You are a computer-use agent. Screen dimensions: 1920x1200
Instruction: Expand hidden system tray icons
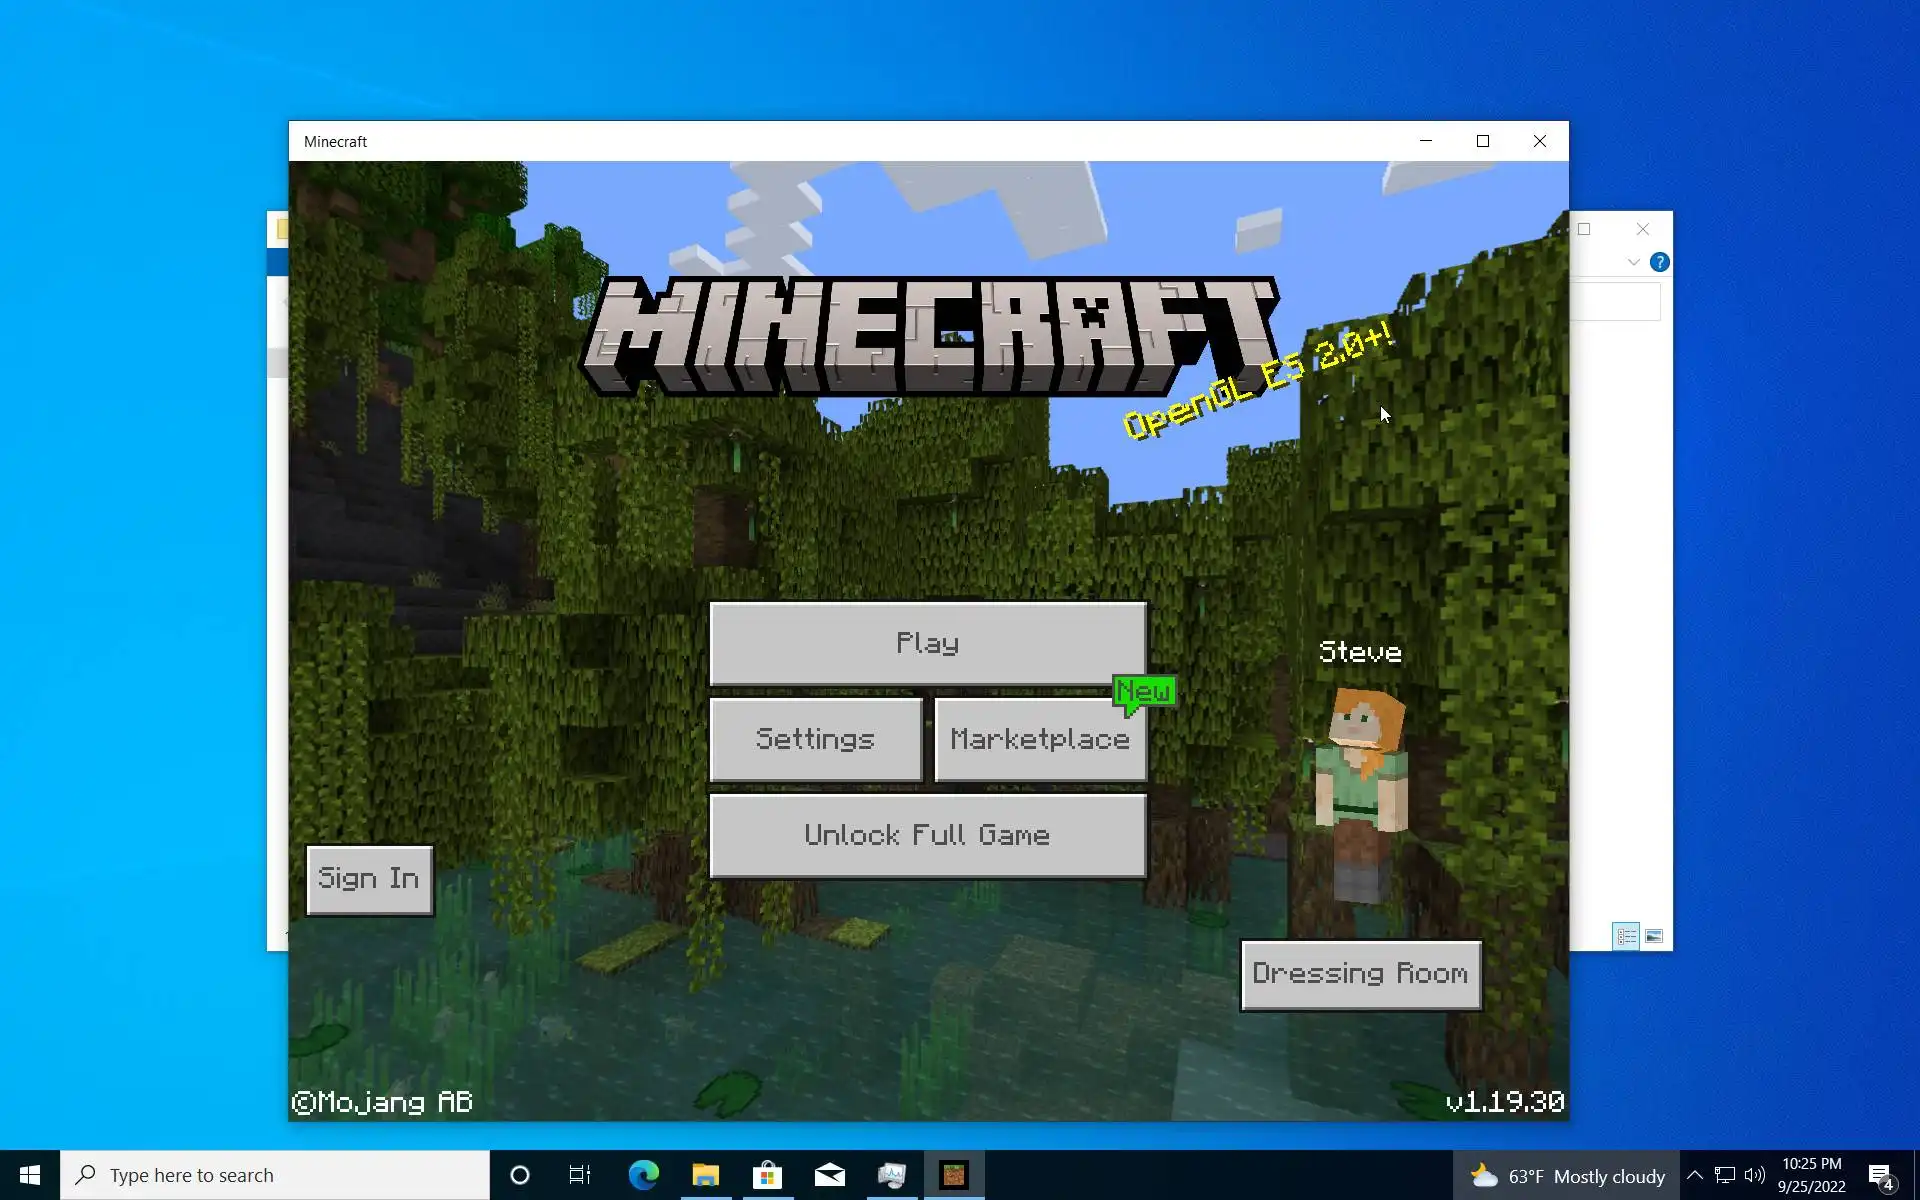(x=1694, y=1175)
